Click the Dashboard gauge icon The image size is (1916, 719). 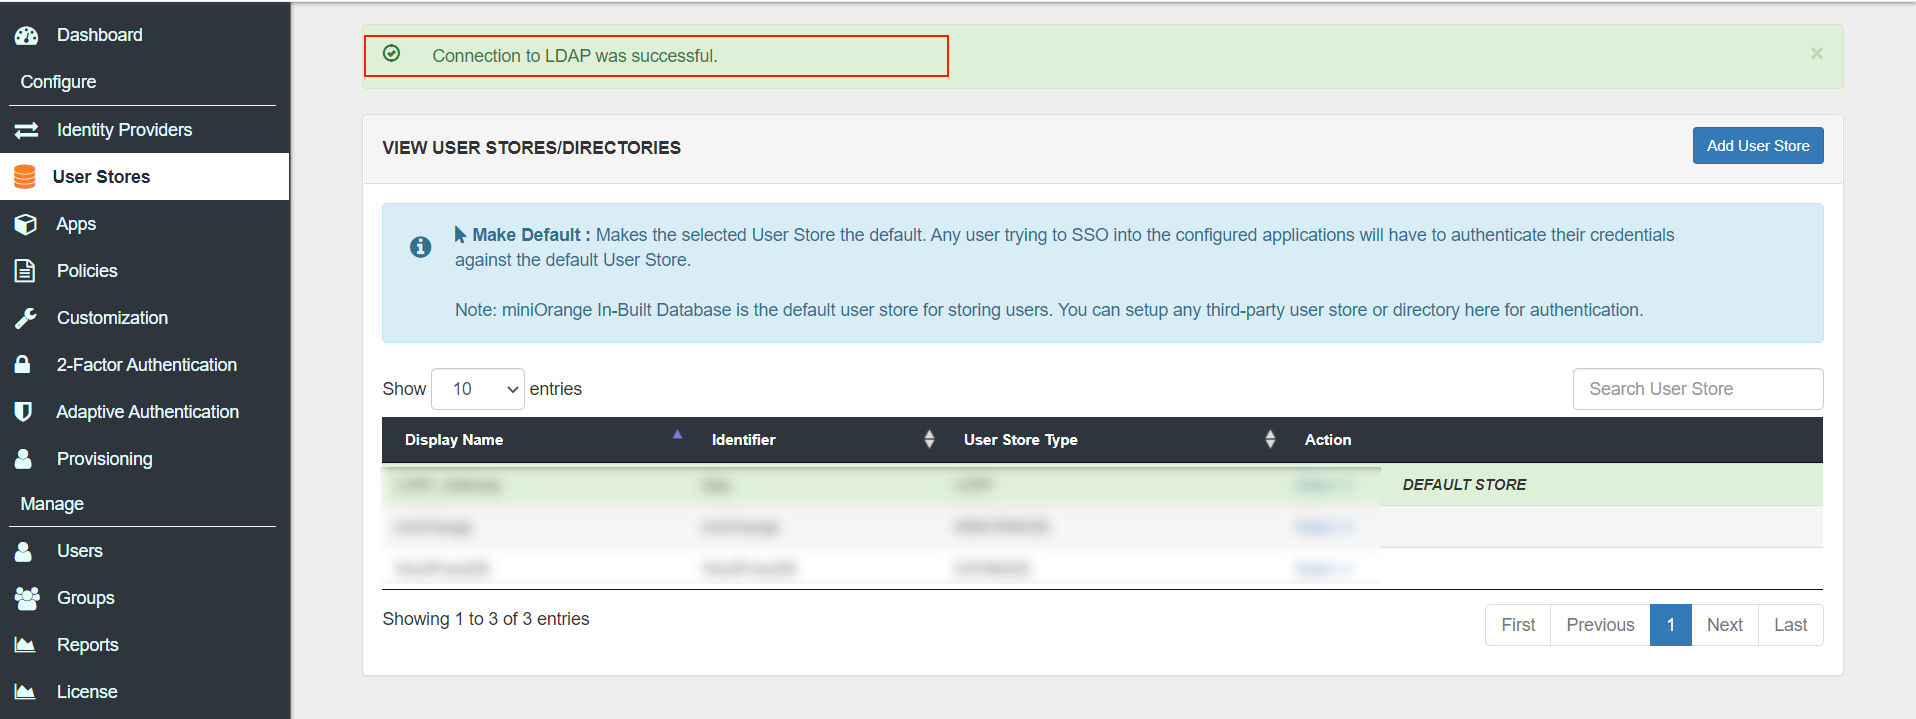point(26,35)
